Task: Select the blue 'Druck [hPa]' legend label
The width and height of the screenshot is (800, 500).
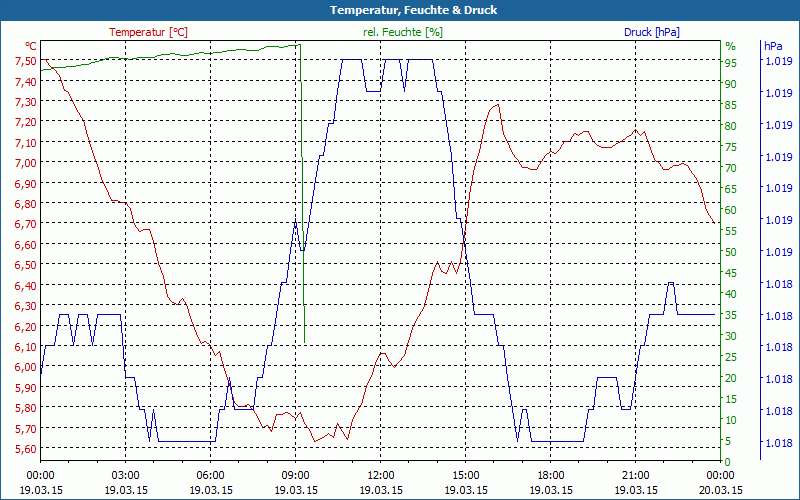Action: coord(652,32)
